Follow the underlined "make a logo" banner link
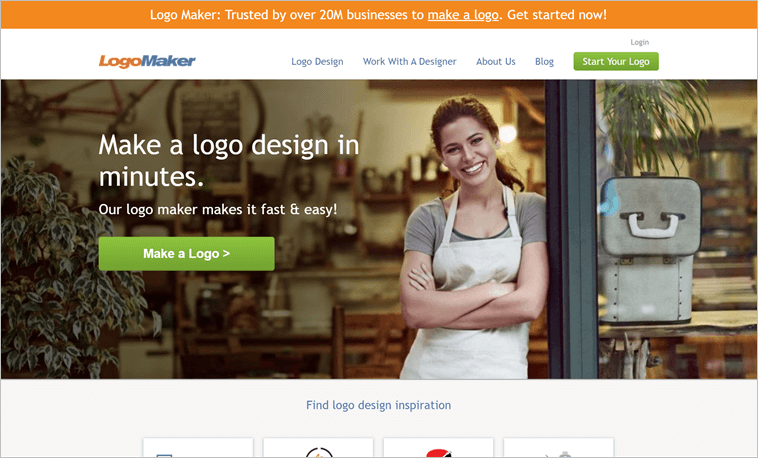This screenshot has height=458, width=758. point(464,15)
